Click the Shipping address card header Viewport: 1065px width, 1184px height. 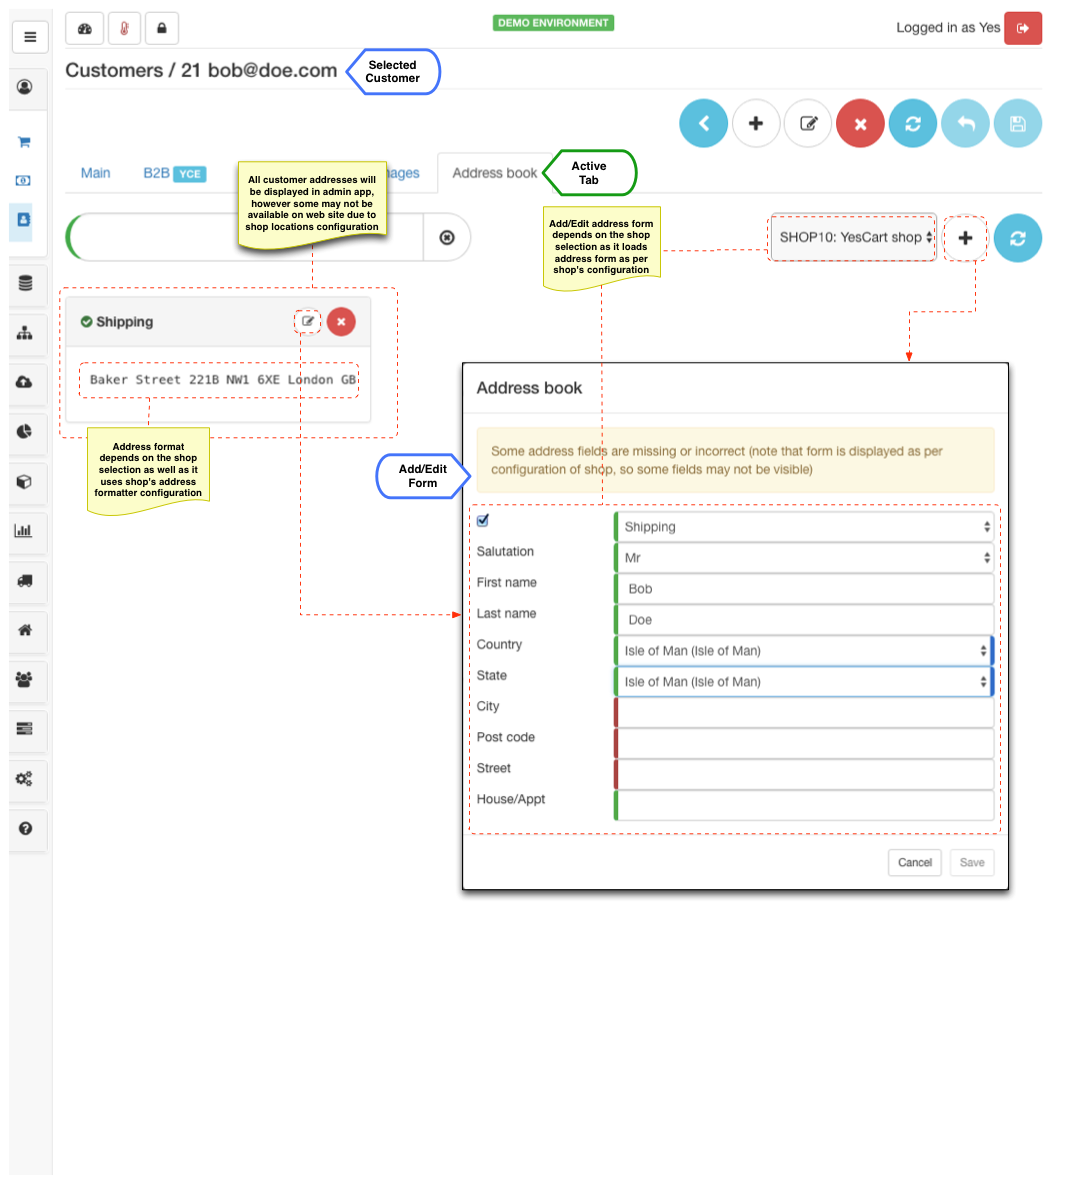[218, 322]
